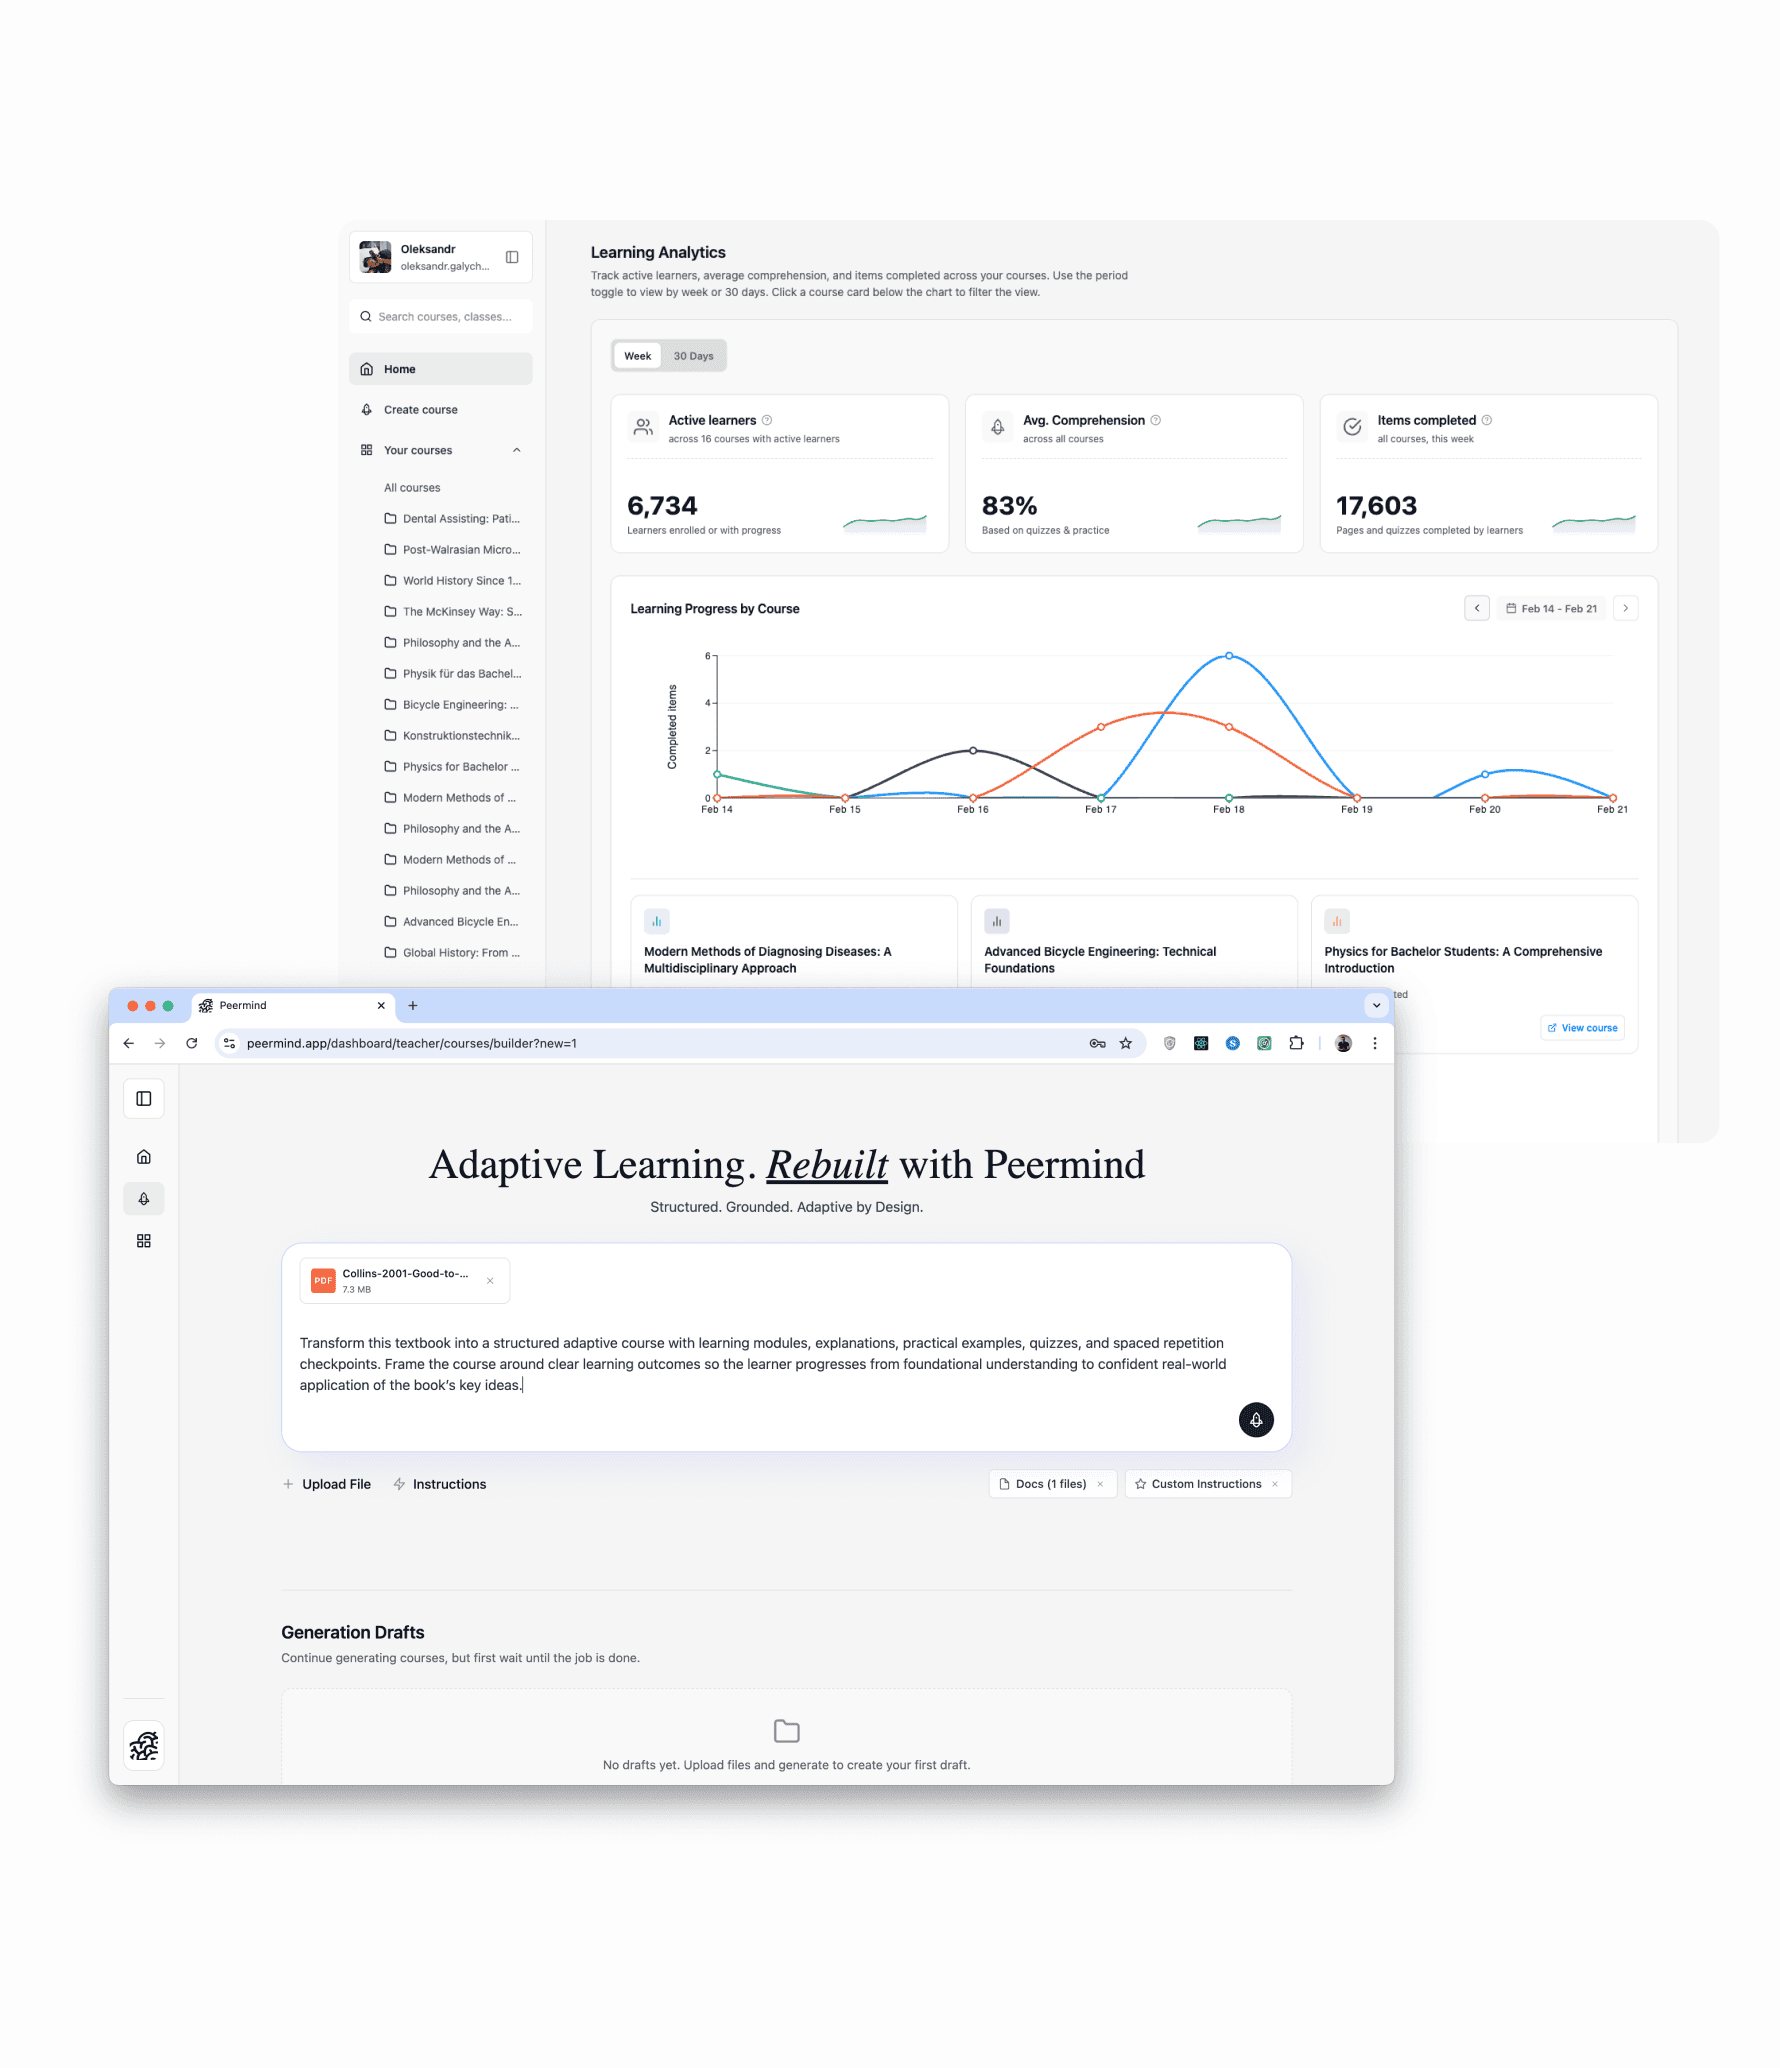Toggle sidebar panel icon in browser window
Screen dimensions: 1780x2068
point(143,1099)
